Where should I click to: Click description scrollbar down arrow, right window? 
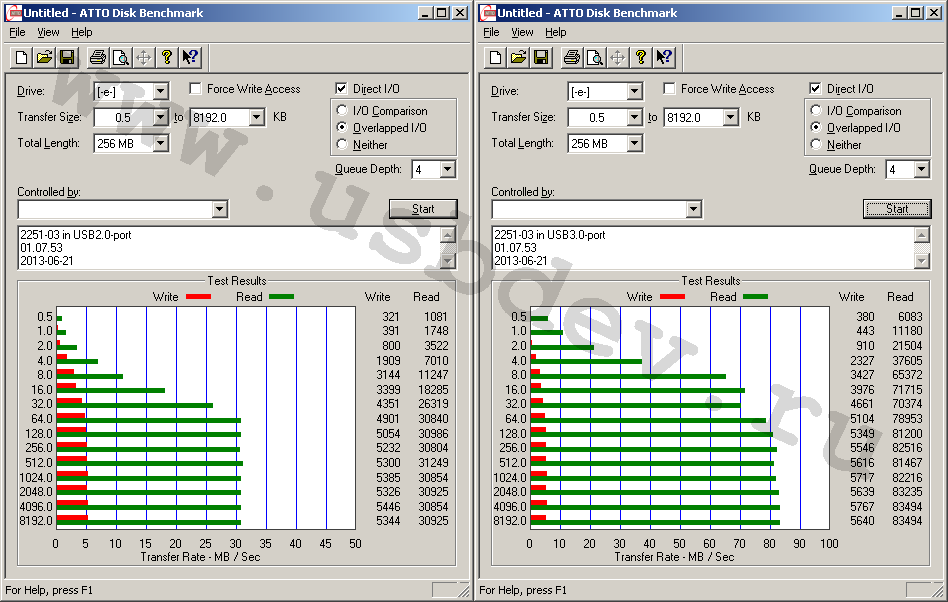[922, 261]
